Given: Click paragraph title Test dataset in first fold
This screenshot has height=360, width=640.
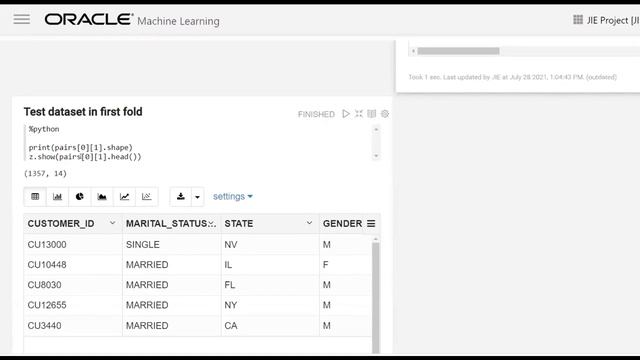Looking at the screenshot, I should pos(83,111).
